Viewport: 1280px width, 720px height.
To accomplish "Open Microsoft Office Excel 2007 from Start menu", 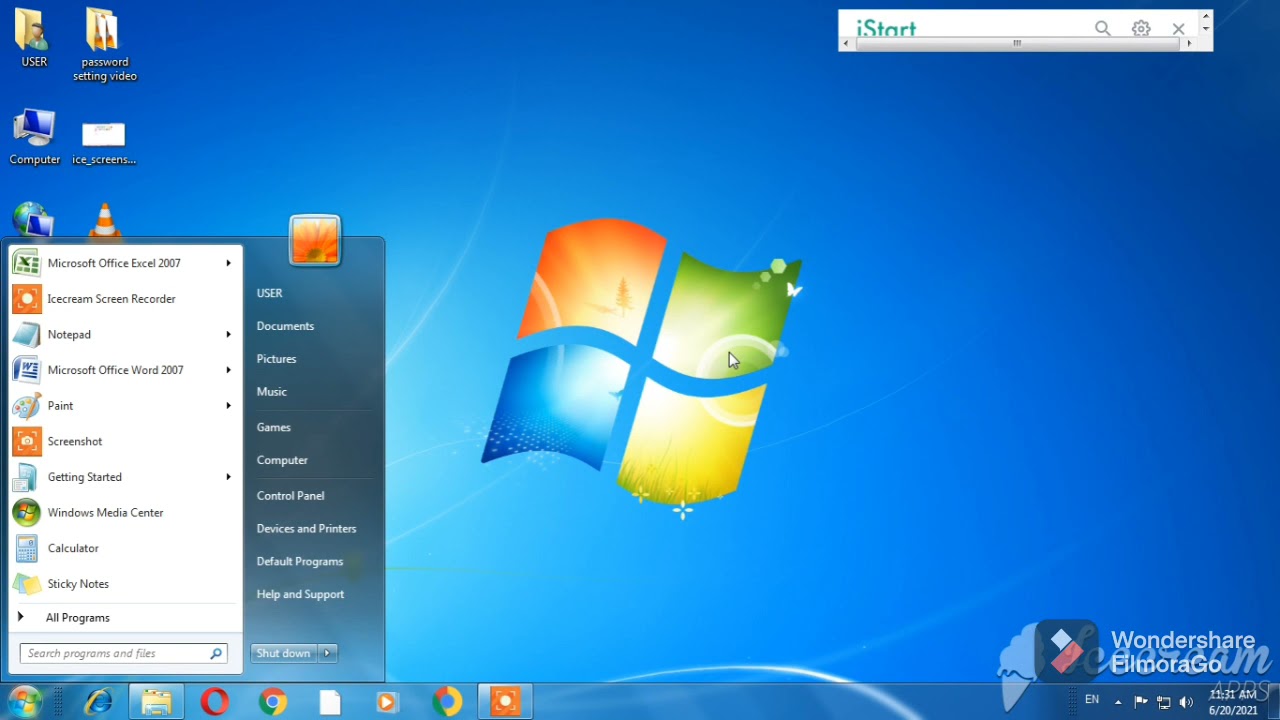I will tap(125, 263).
